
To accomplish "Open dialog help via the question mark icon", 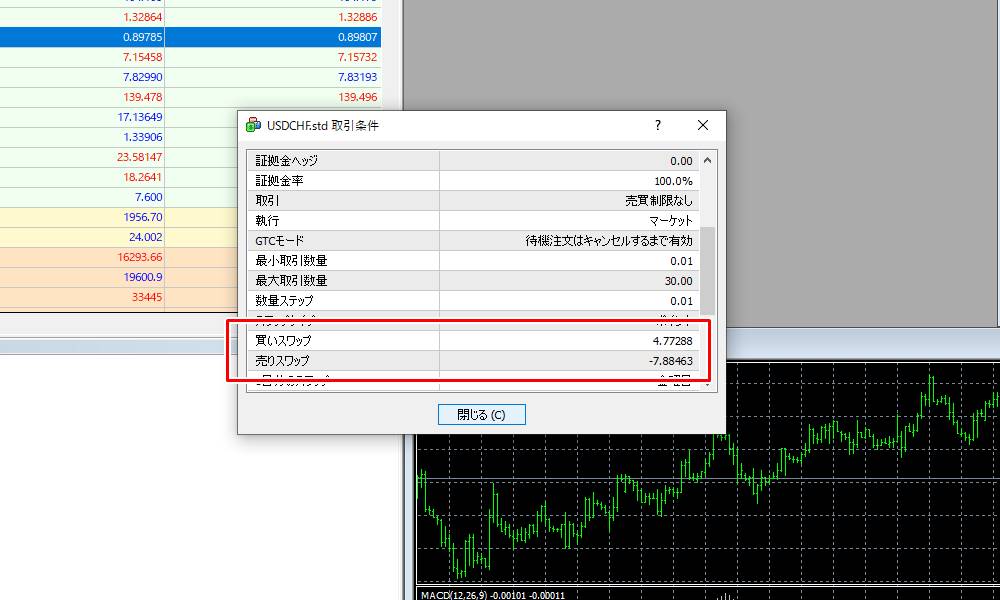I will coord(657,125).
